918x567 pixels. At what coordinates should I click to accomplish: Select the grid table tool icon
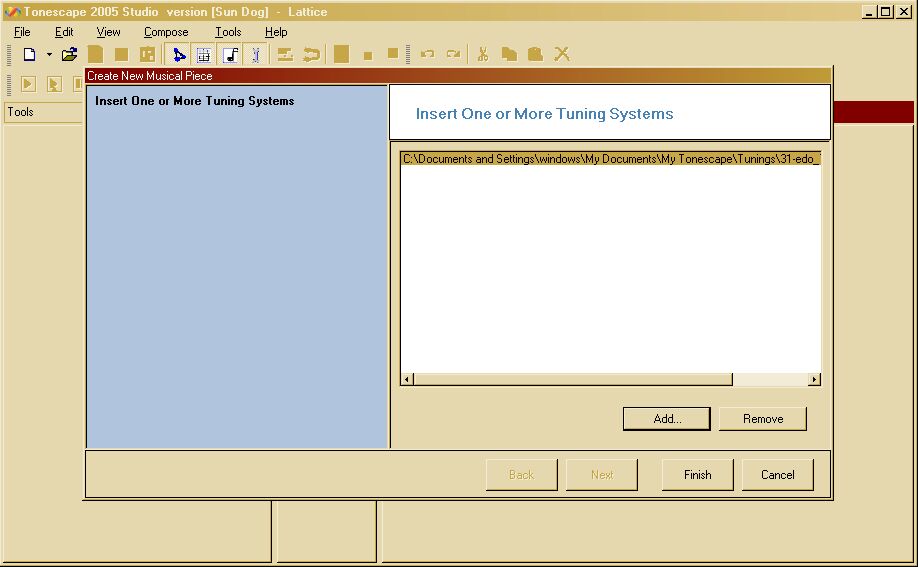(x=204, y=54)
